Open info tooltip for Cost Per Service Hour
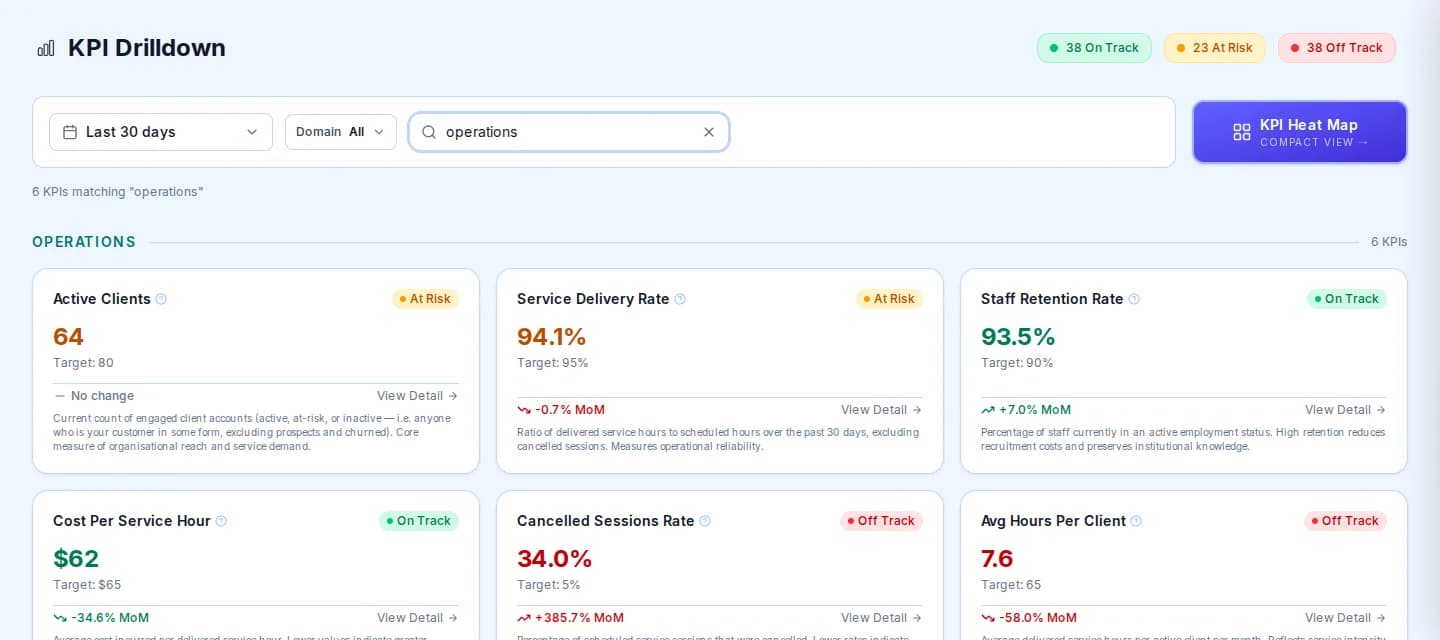Image resolution: width=1440 pixels, height=640 pixels. tap(221, 521)
